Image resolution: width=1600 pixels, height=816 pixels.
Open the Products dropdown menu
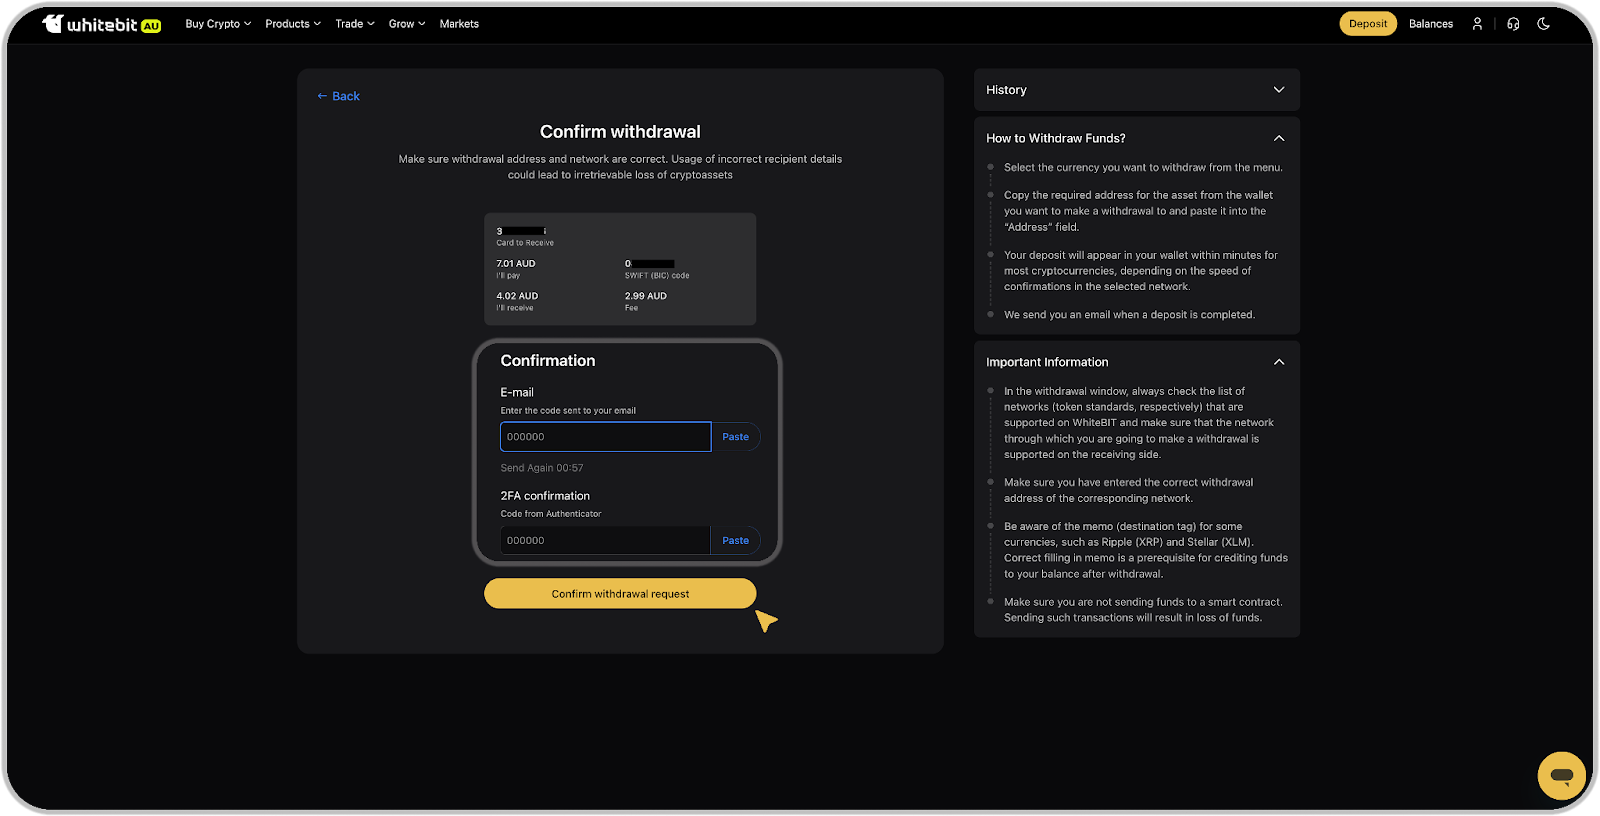[293, 24]
